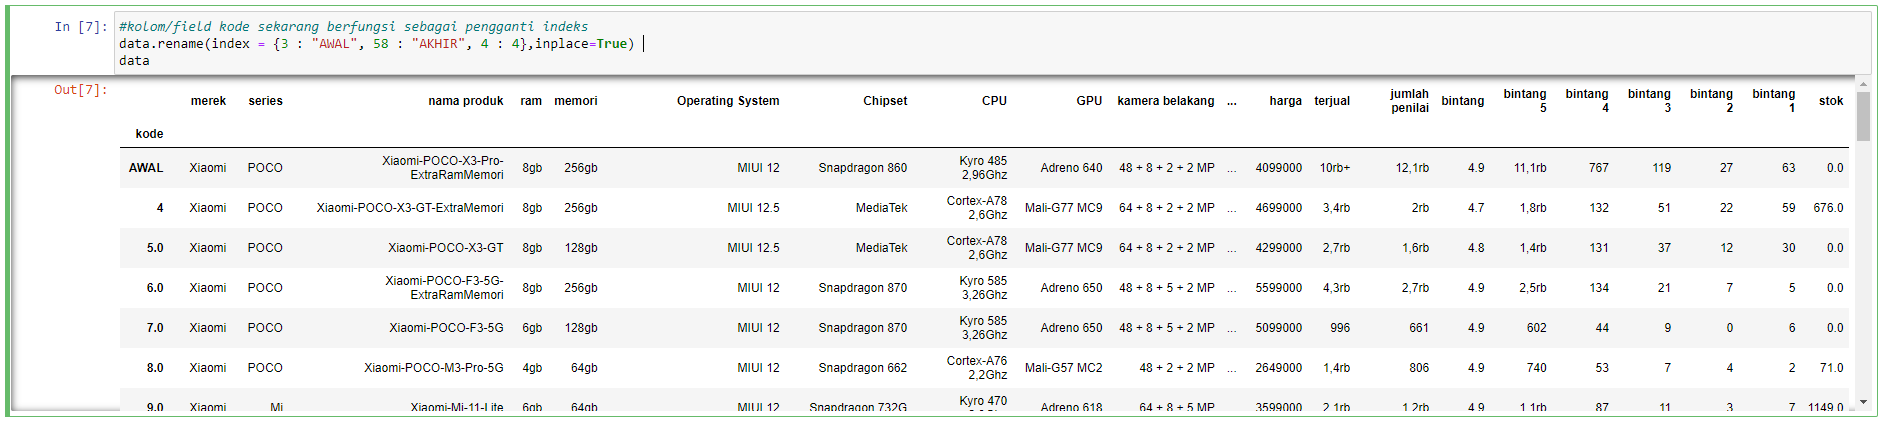The image size is (1883, 421).
Task: Click the scroll down arrow of output scrollbar
Action: click(1863, 402)
